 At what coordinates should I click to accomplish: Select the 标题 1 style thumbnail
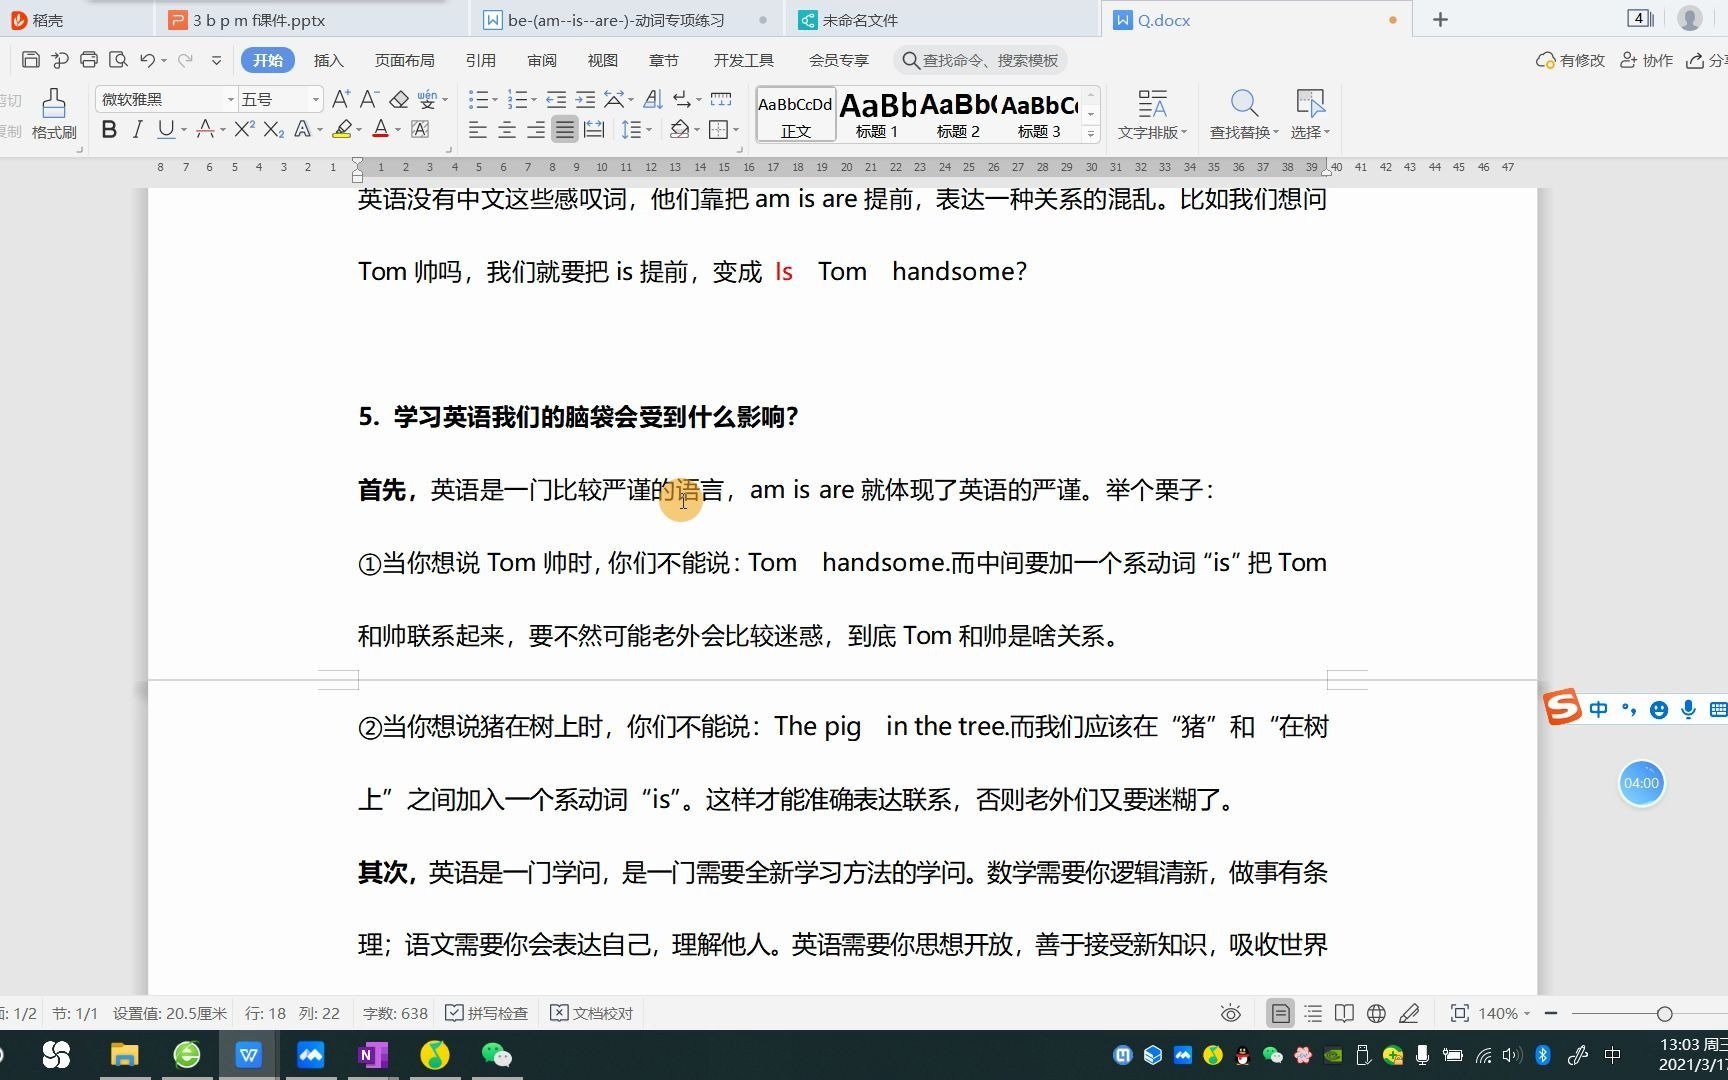[875, 113]
